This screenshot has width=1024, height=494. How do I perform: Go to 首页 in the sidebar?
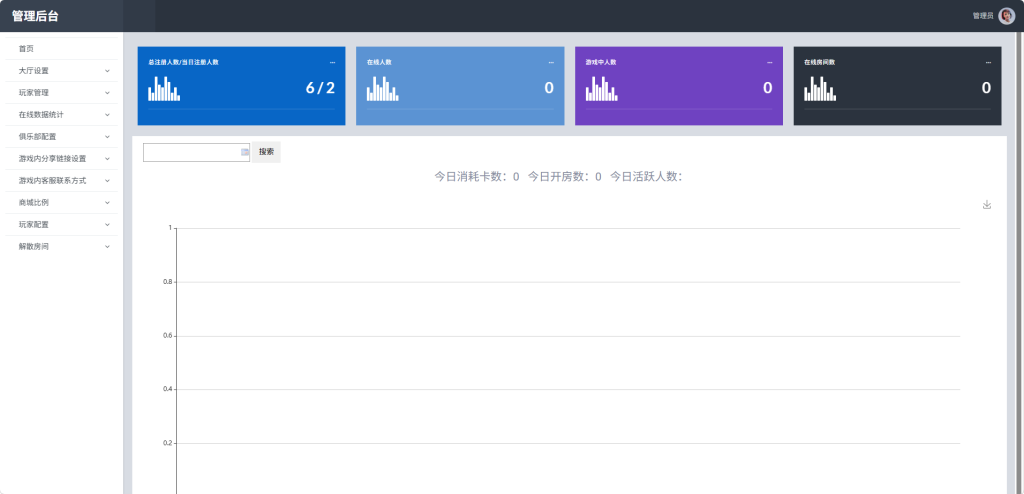(61, 49)
